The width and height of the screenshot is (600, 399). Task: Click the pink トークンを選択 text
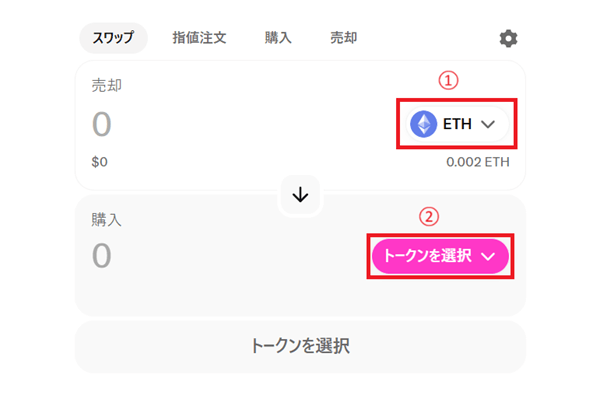427,256
